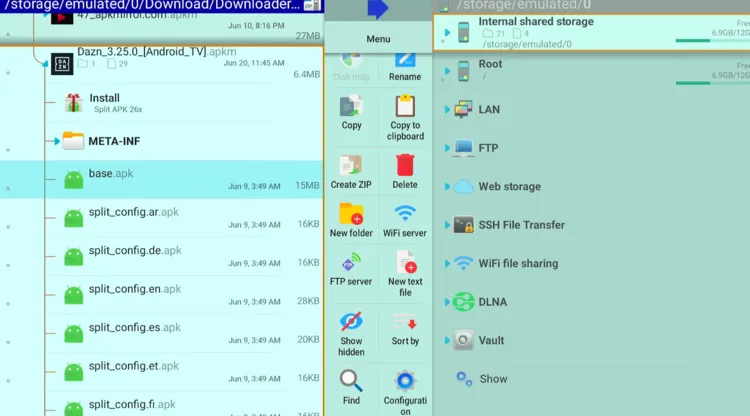Expand the LAN section

[x=447, y=109]
